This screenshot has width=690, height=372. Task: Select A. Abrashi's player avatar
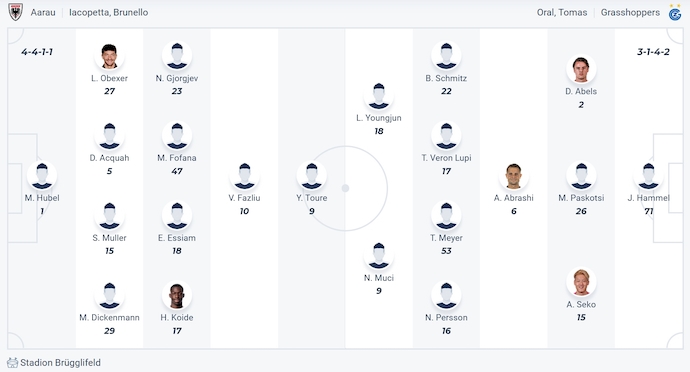514,176
